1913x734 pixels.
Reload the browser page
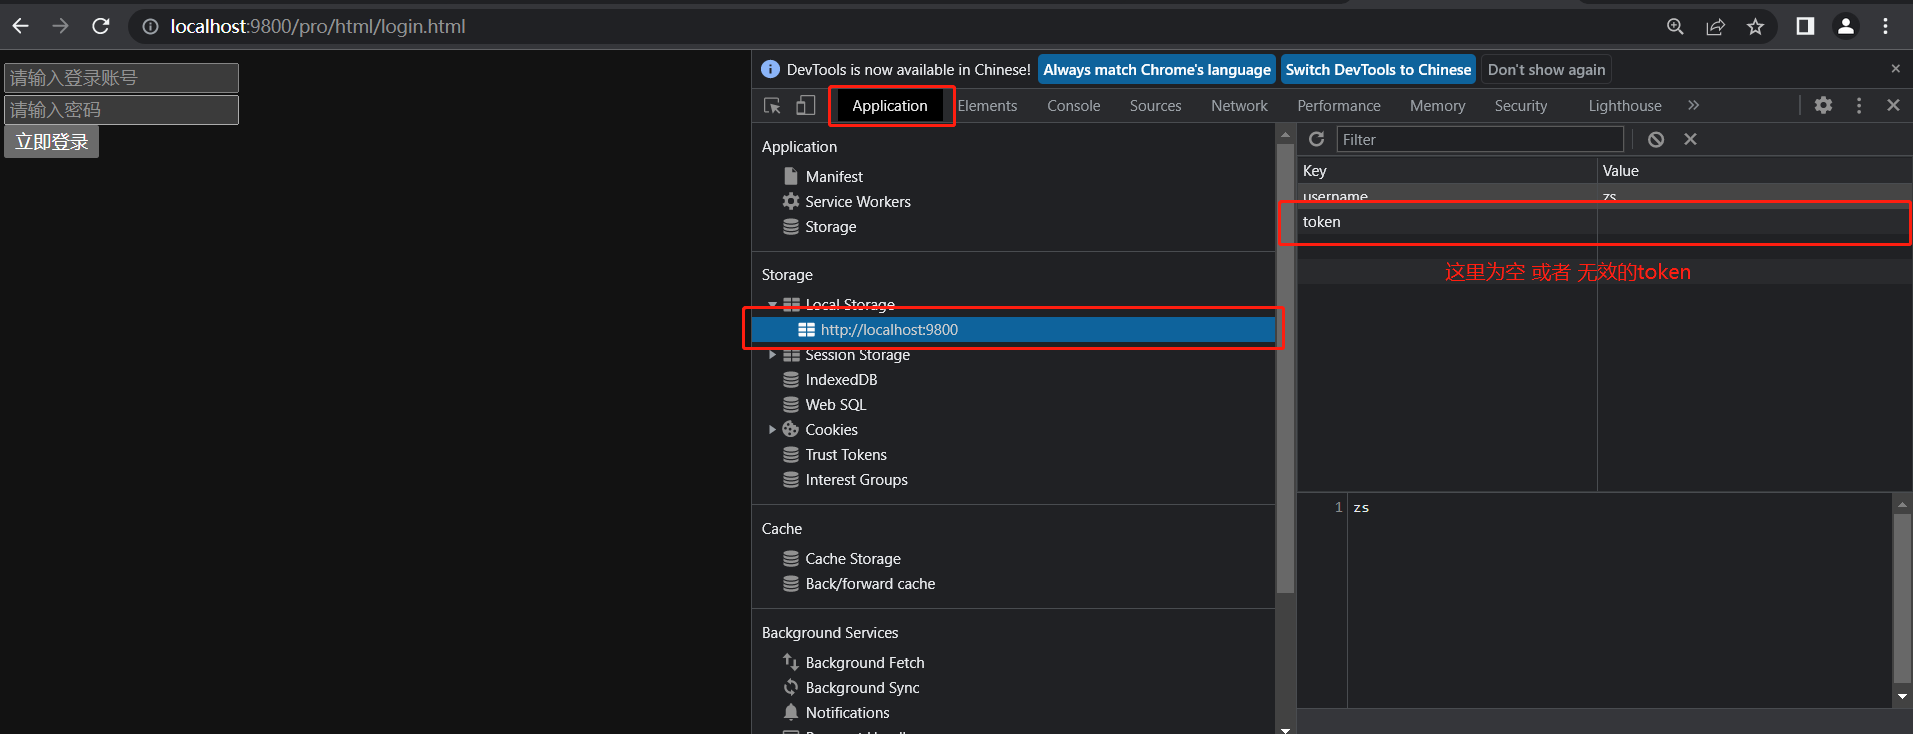click(x=101, y=26)
